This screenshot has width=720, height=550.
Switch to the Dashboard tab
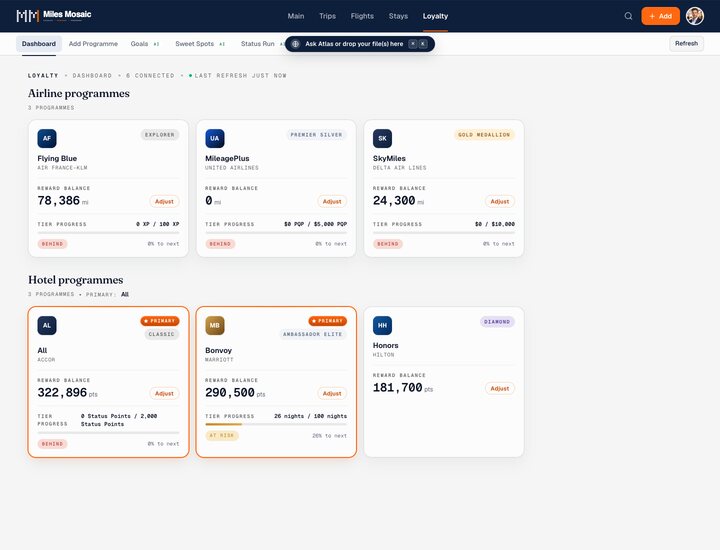click(39, 44)
